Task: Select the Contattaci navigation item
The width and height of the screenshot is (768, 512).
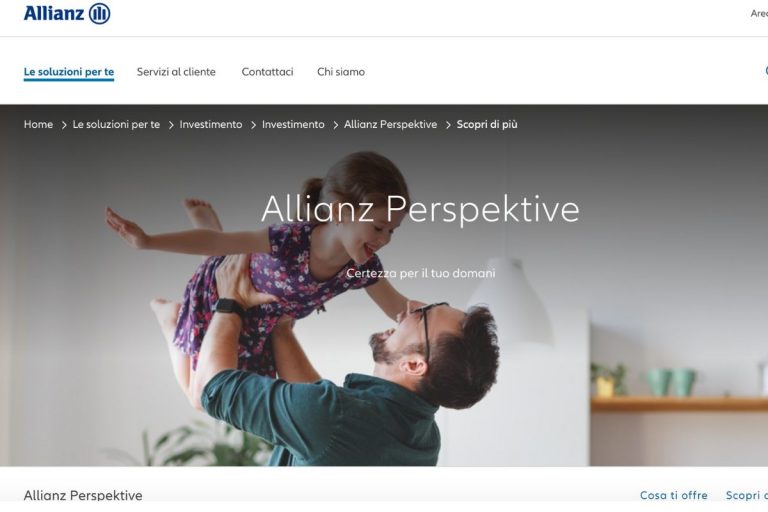Action: pyautogui.click(x=267, y=72)
